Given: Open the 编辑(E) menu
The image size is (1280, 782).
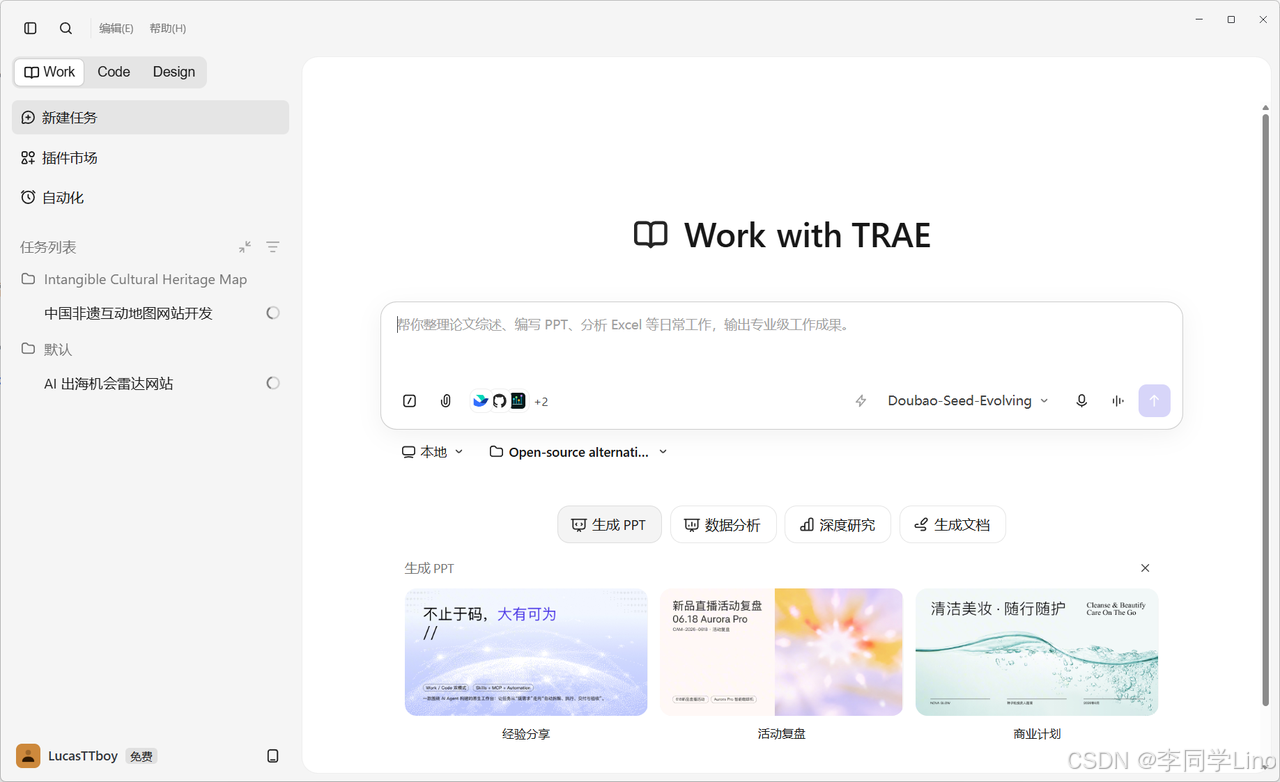Looking at the screenshot, I should click(x=116, y=28).
